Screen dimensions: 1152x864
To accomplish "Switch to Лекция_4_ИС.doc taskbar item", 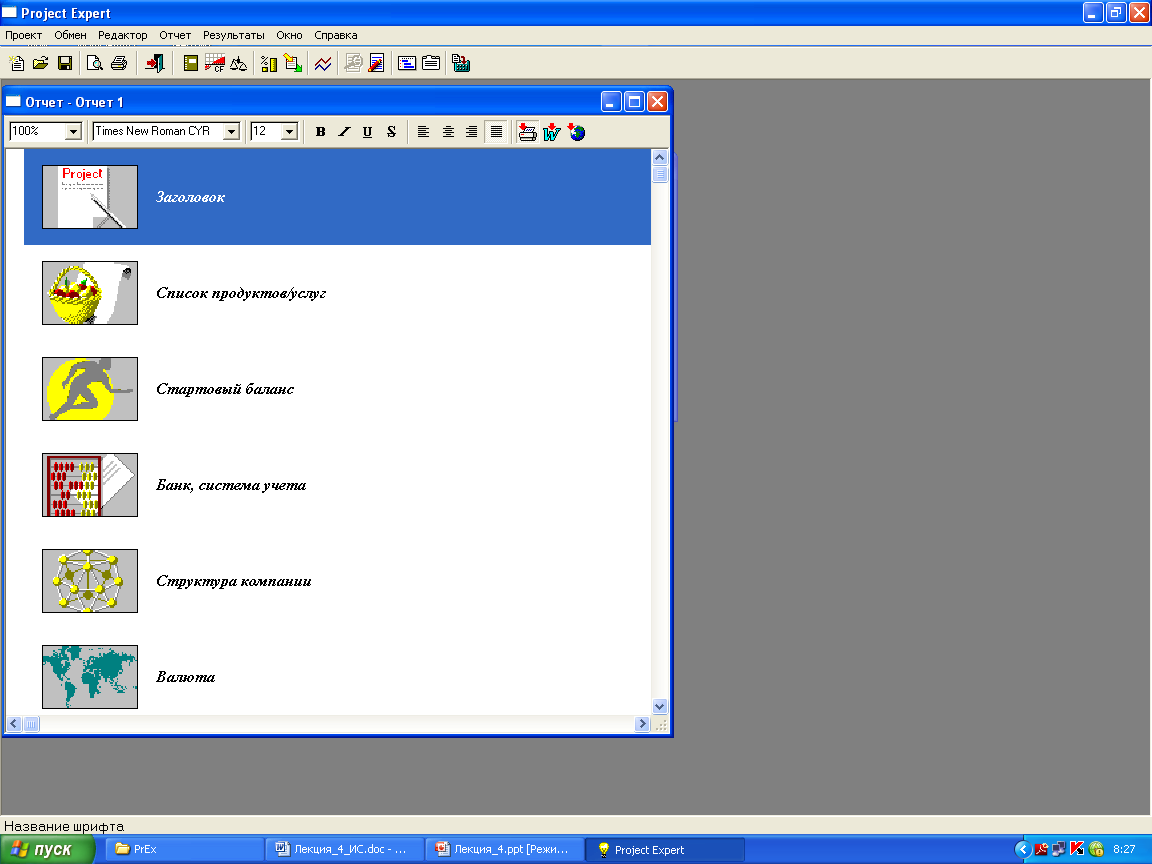I will point(344,849).
